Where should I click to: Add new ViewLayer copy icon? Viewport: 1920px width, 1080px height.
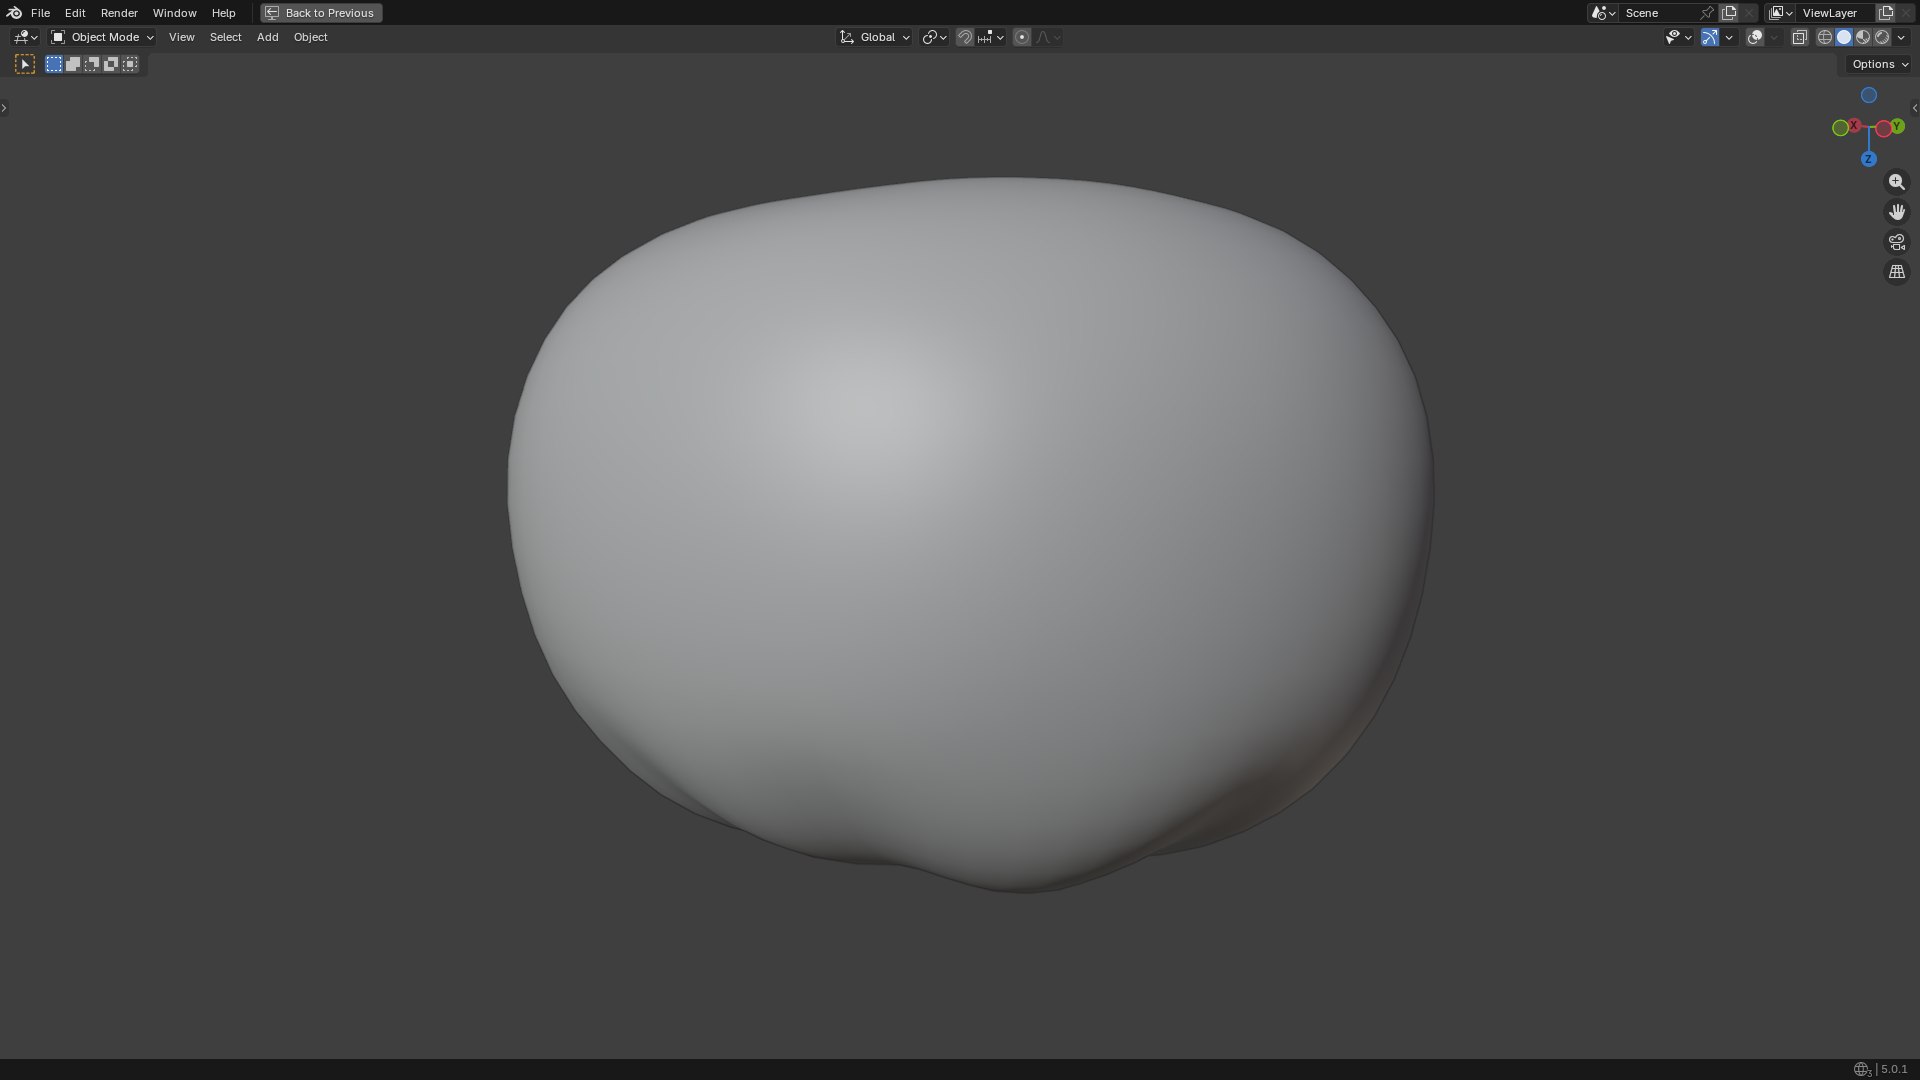(1886, 13)
